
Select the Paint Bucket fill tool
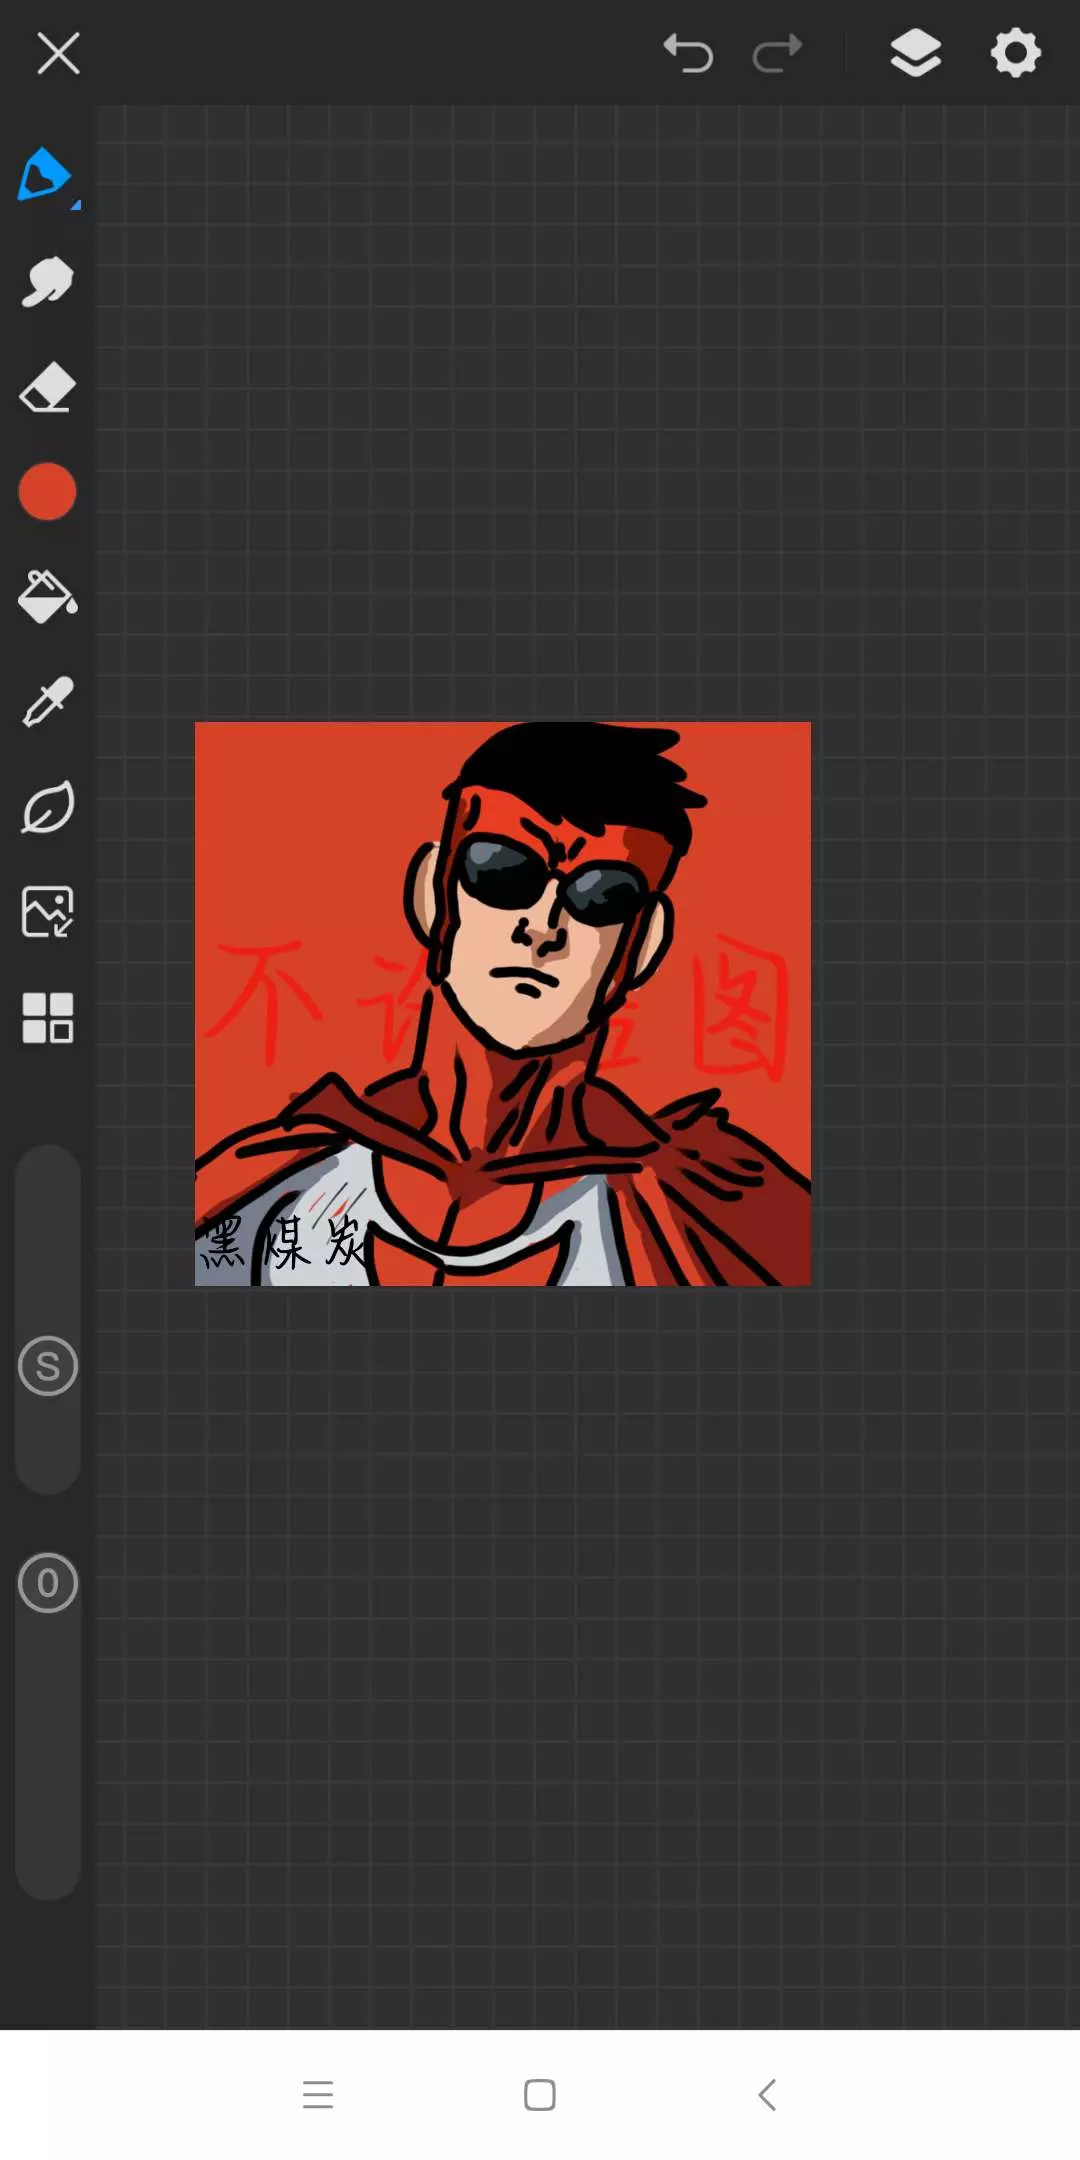click(x=47, y=597)
